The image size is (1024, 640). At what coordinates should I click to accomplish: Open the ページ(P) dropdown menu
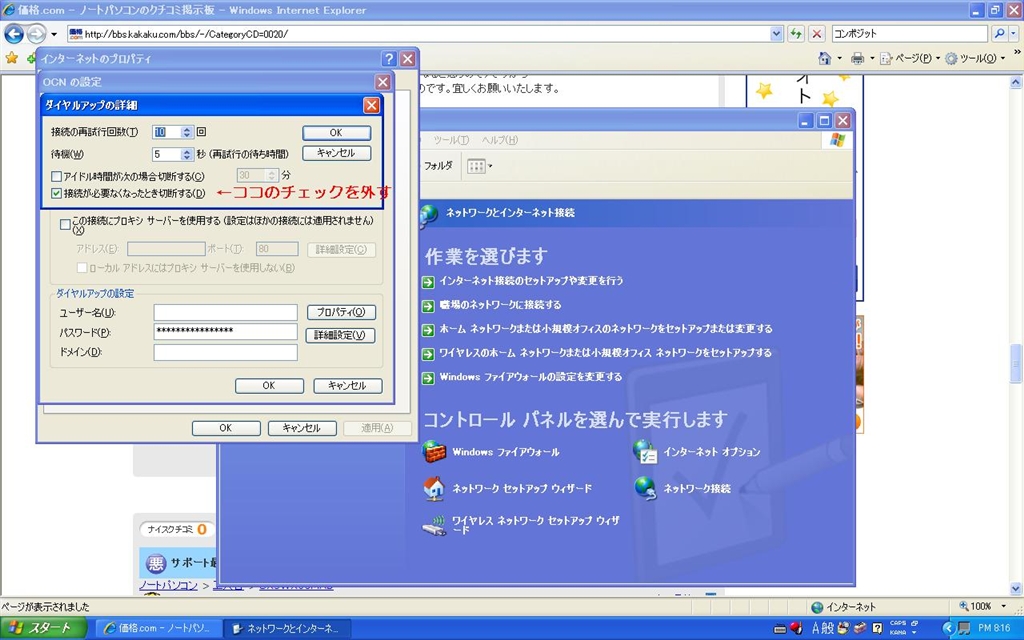909,58
